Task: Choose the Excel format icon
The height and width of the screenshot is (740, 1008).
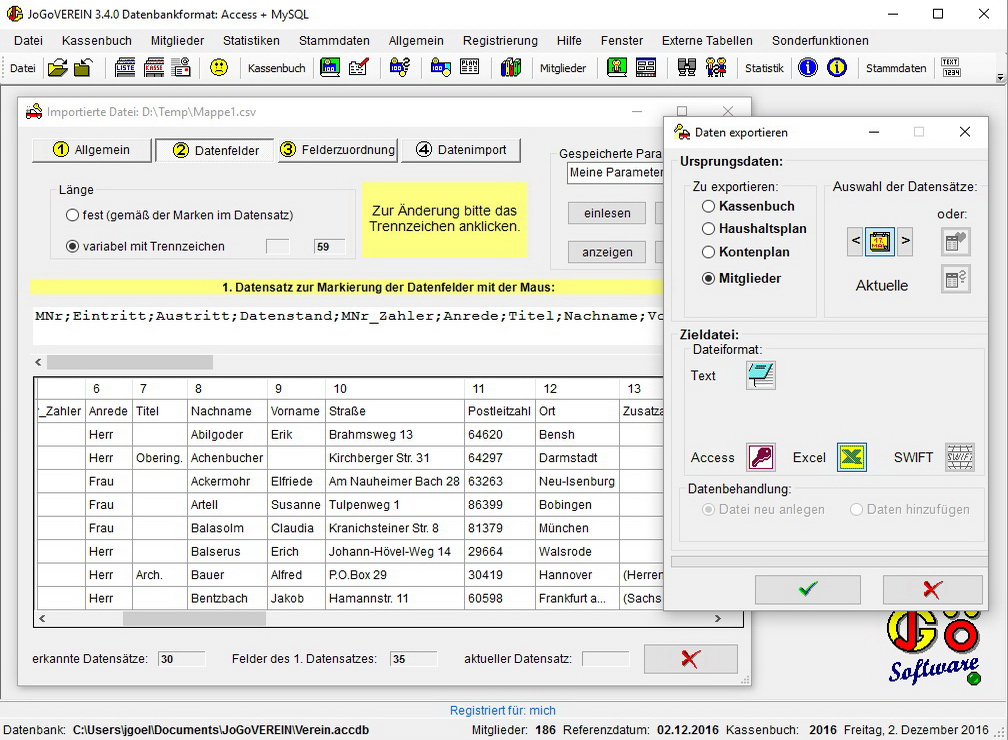Action: [852, 457]
